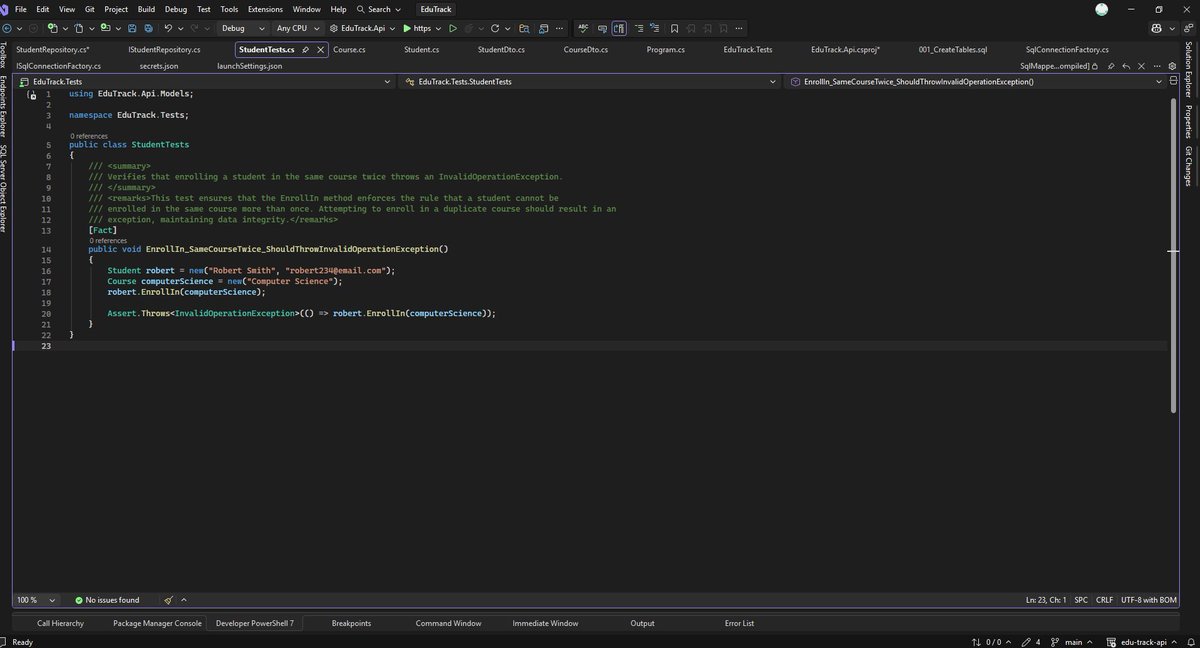Click Start Without Debugging outline play icon
This screenshot has width=1200, height=648.
click(452, 29)
